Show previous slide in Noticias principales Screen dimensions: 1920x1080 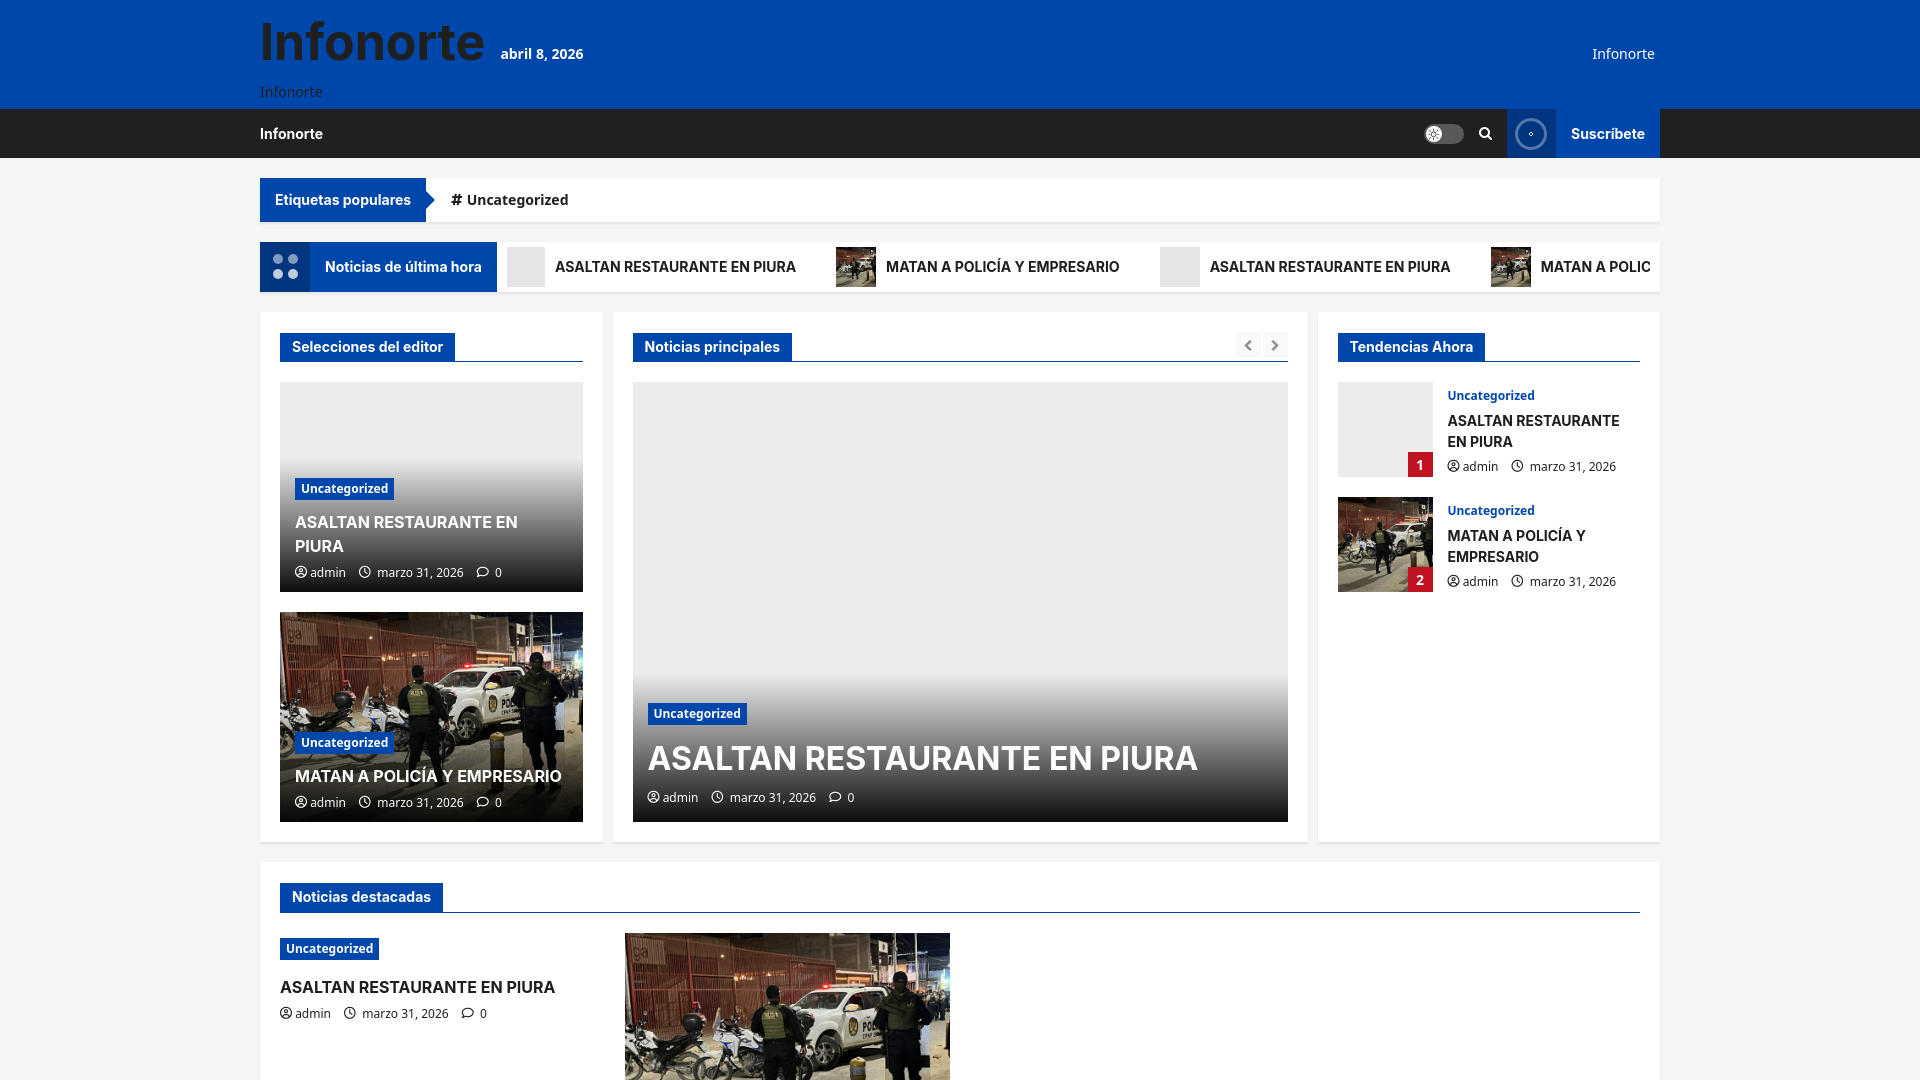(x=1248, y=345)
